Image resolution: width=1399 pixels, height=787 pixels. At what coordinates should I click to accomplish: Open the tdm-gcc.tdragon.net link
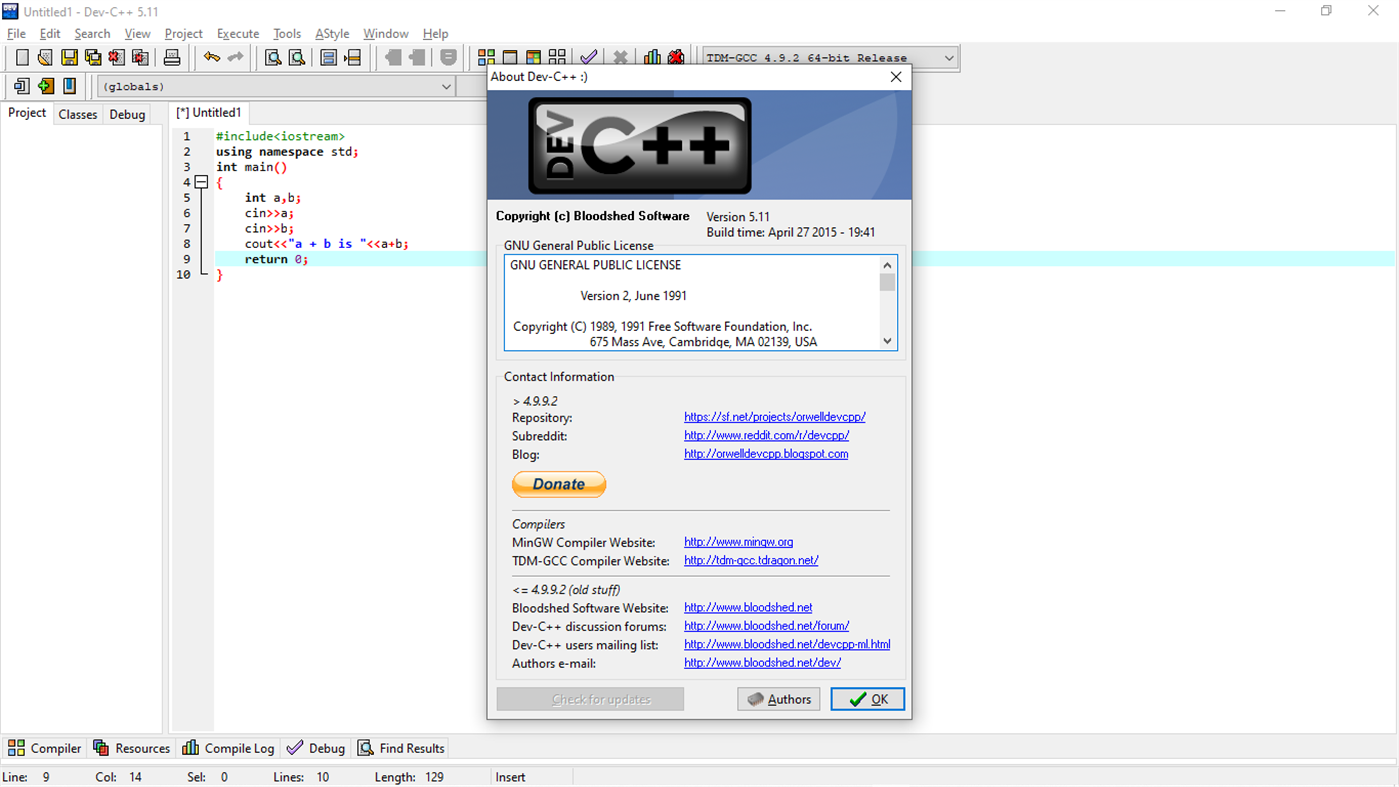coord(751,561)
